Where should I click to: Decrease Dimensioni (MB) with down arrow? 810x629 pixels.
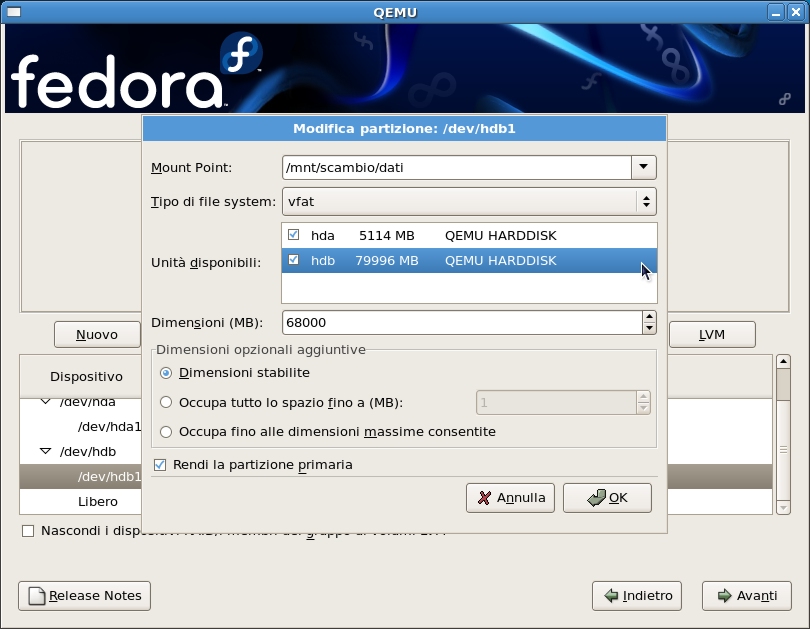pyautogui.click(x=649, y=328)
